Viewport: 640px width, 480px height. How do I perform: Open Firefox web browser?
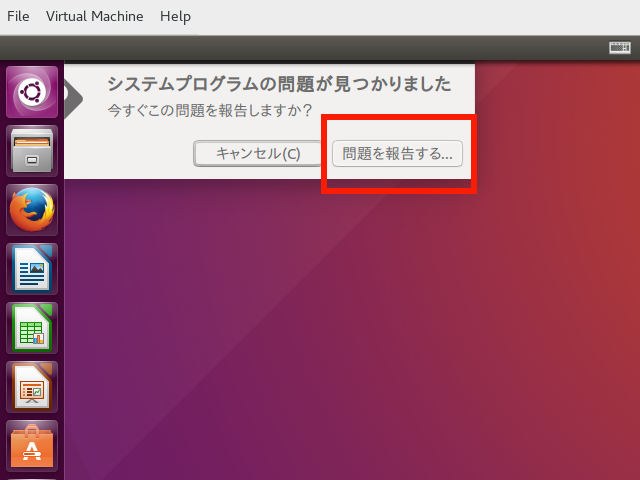coord(32,210)
